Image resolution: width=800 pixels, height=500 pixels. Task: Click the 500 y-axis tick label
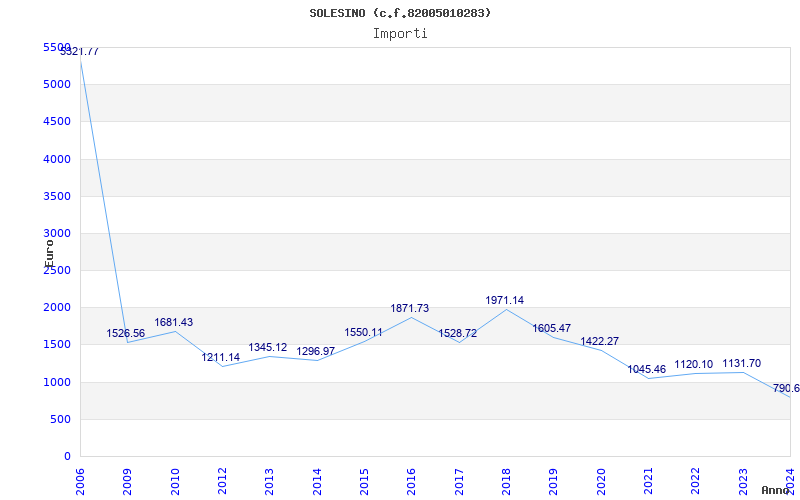pos(60,419)
